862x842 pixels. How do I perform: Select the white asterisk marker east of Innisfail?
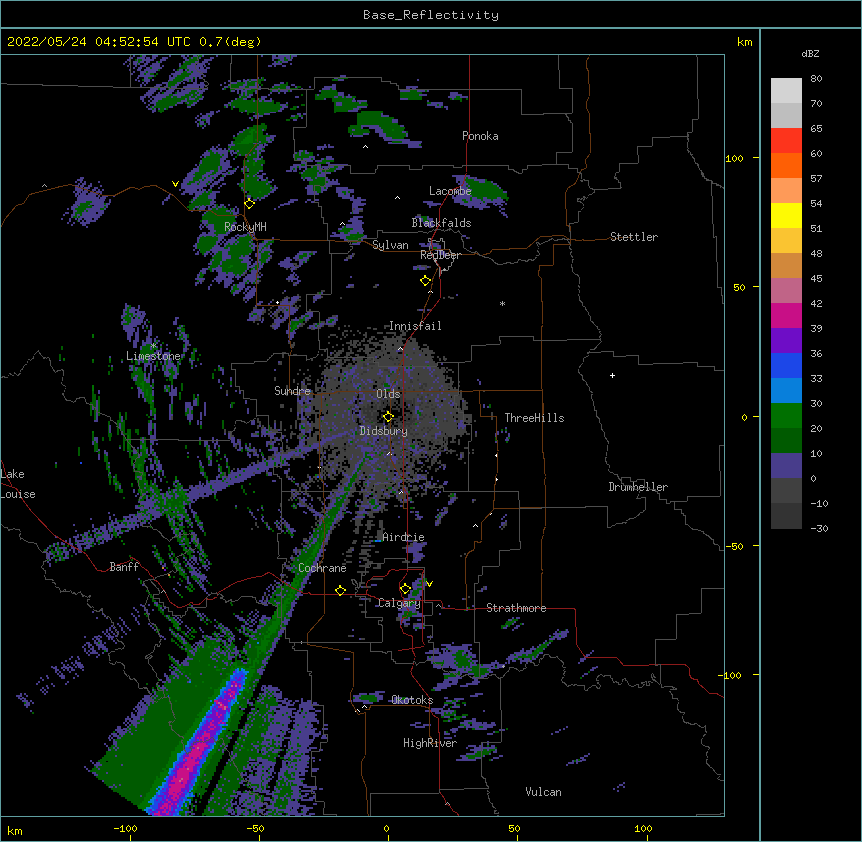coord(502,304)
